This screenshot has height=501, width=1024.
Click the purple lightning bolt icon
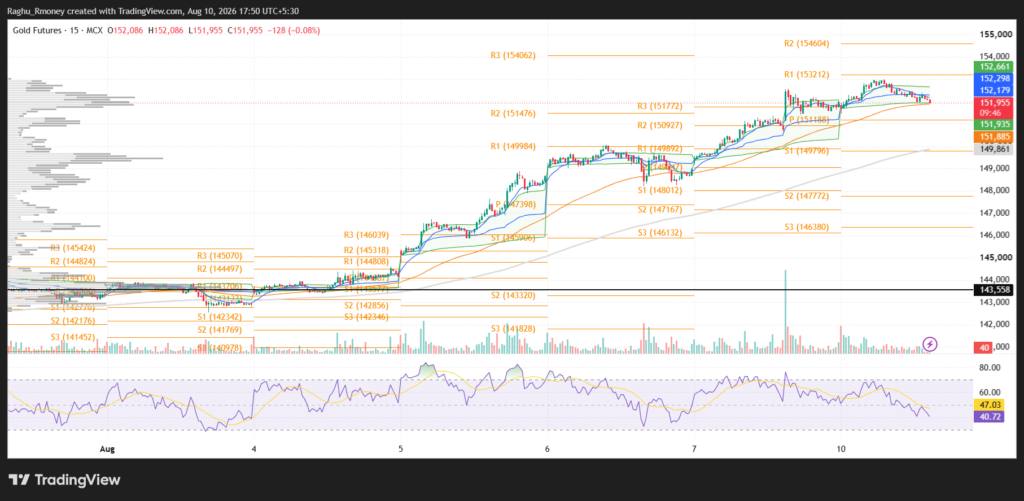pyautogui.click(x=931, y=344)
